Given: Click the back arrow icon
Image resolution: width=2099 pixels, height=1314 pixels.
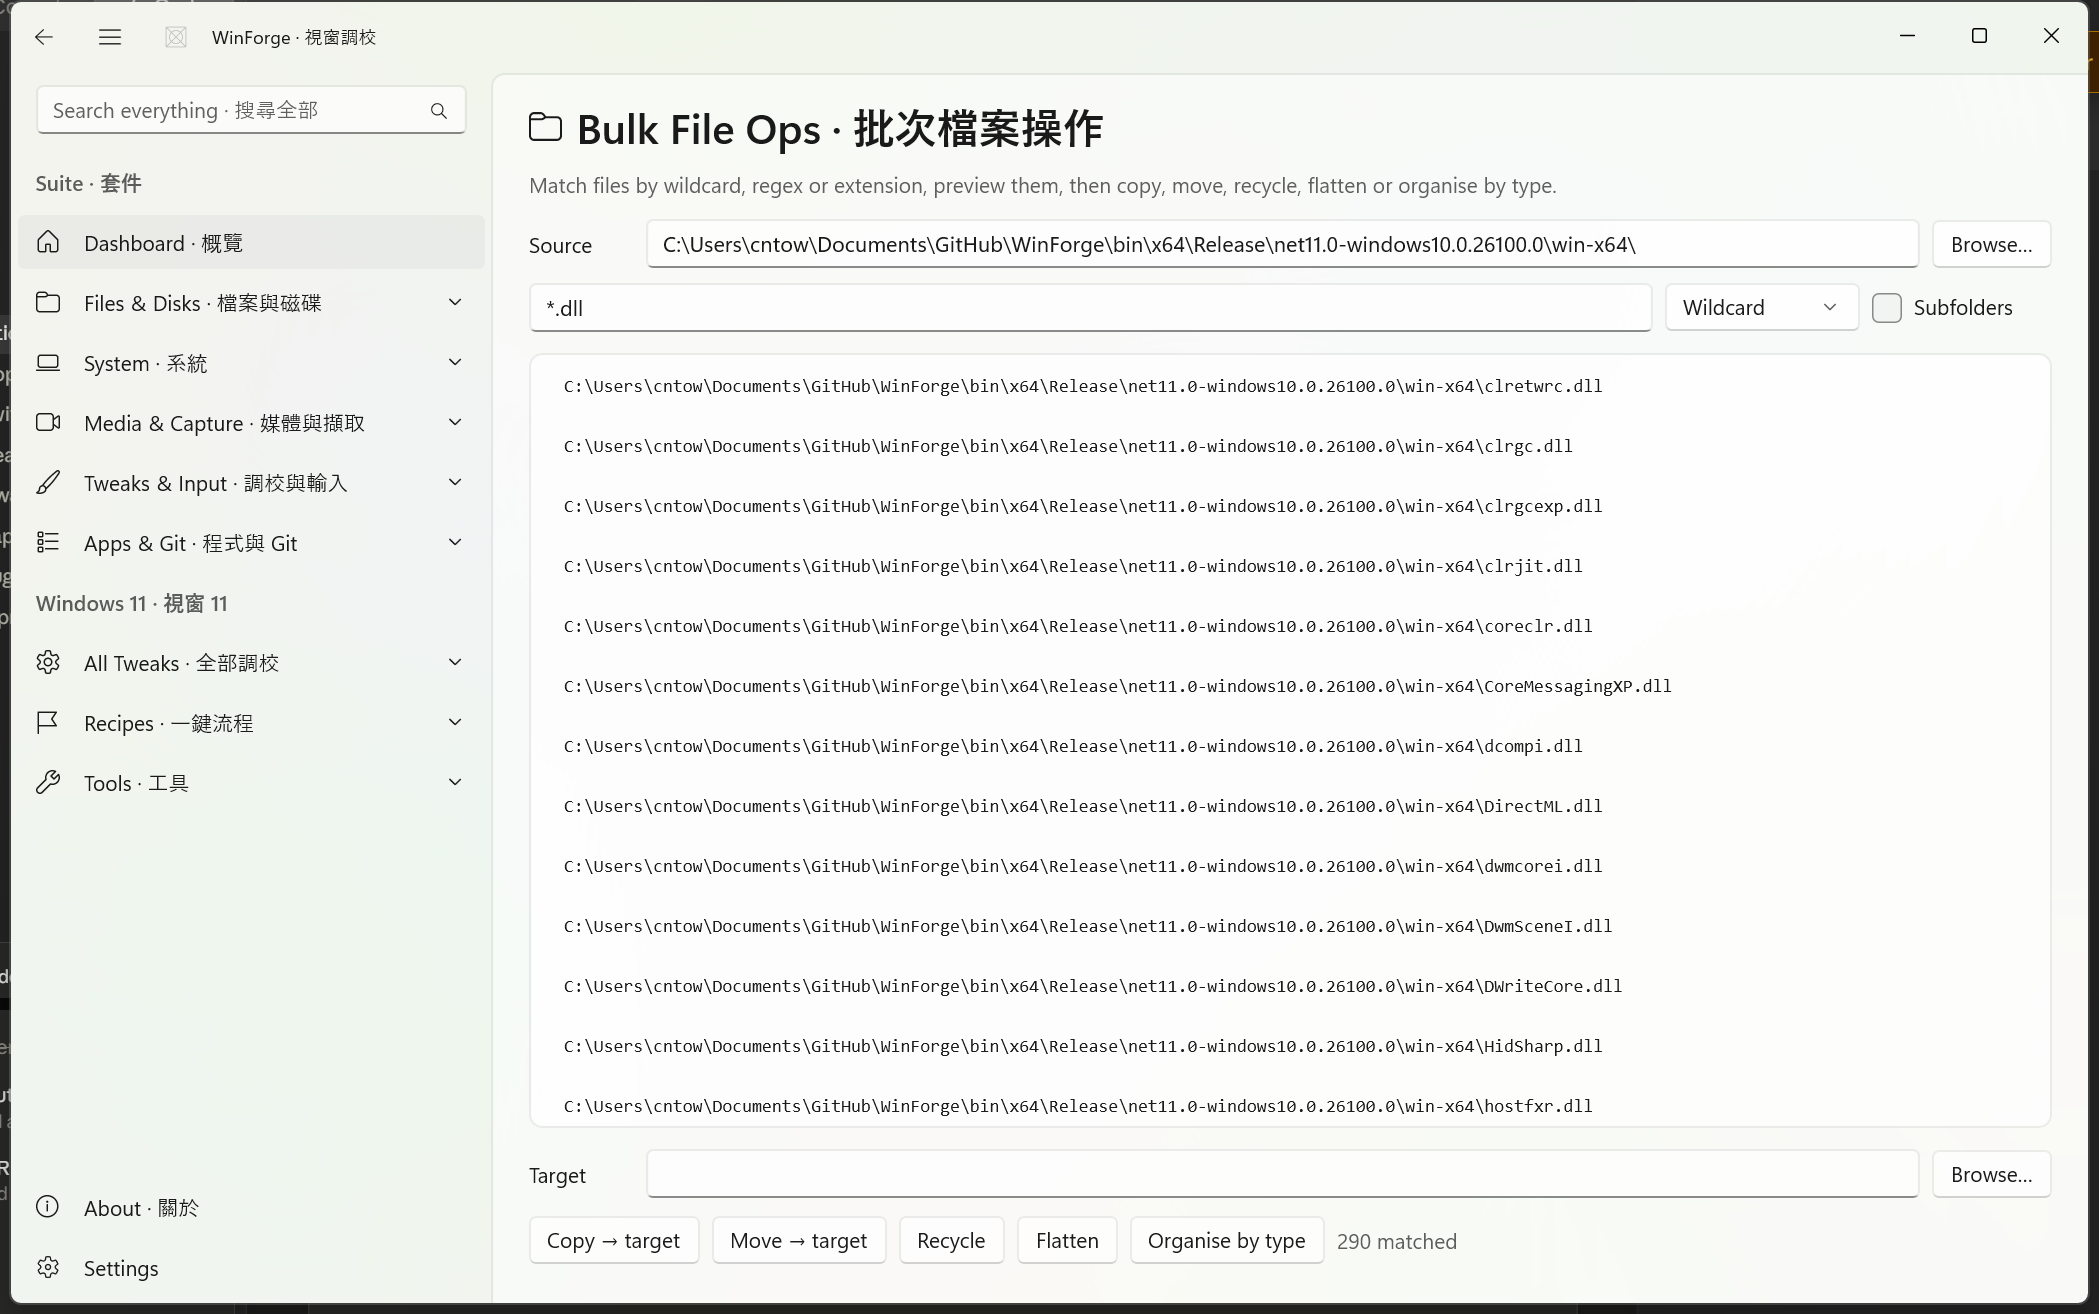Looking at the screenshot, I should (x=43, y=37).
